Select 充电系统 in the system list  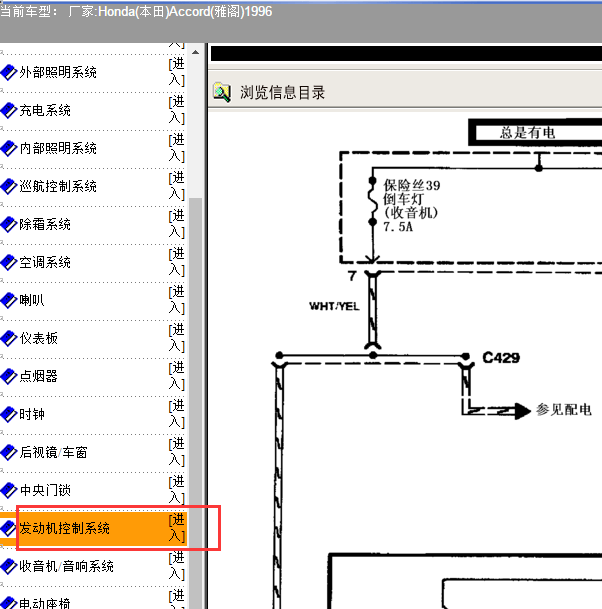45,111
